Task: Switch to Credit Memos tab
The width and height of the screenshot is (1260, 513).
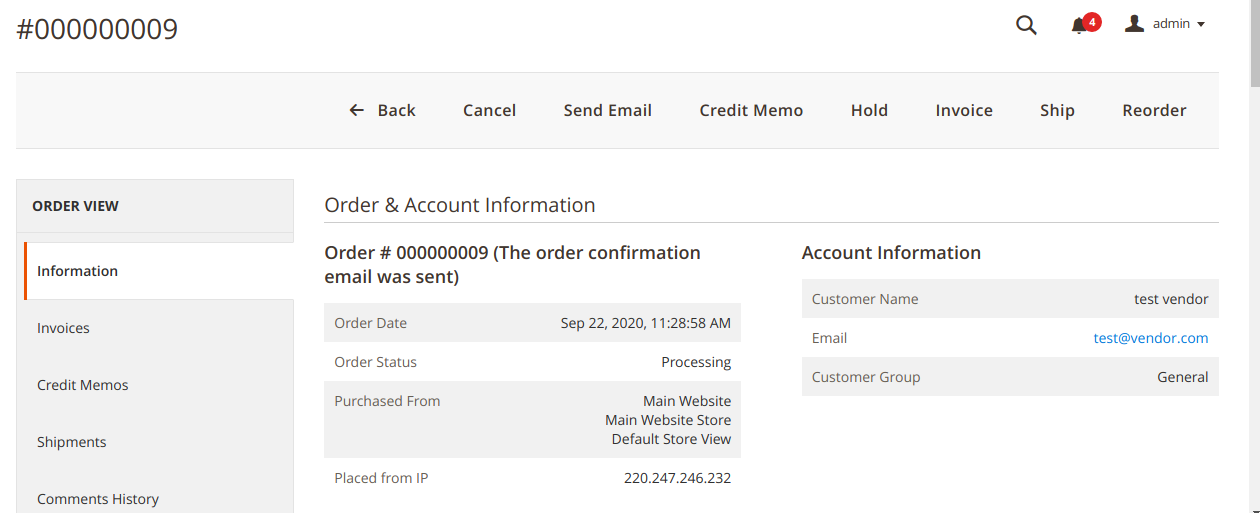Action: coord(83,385)
